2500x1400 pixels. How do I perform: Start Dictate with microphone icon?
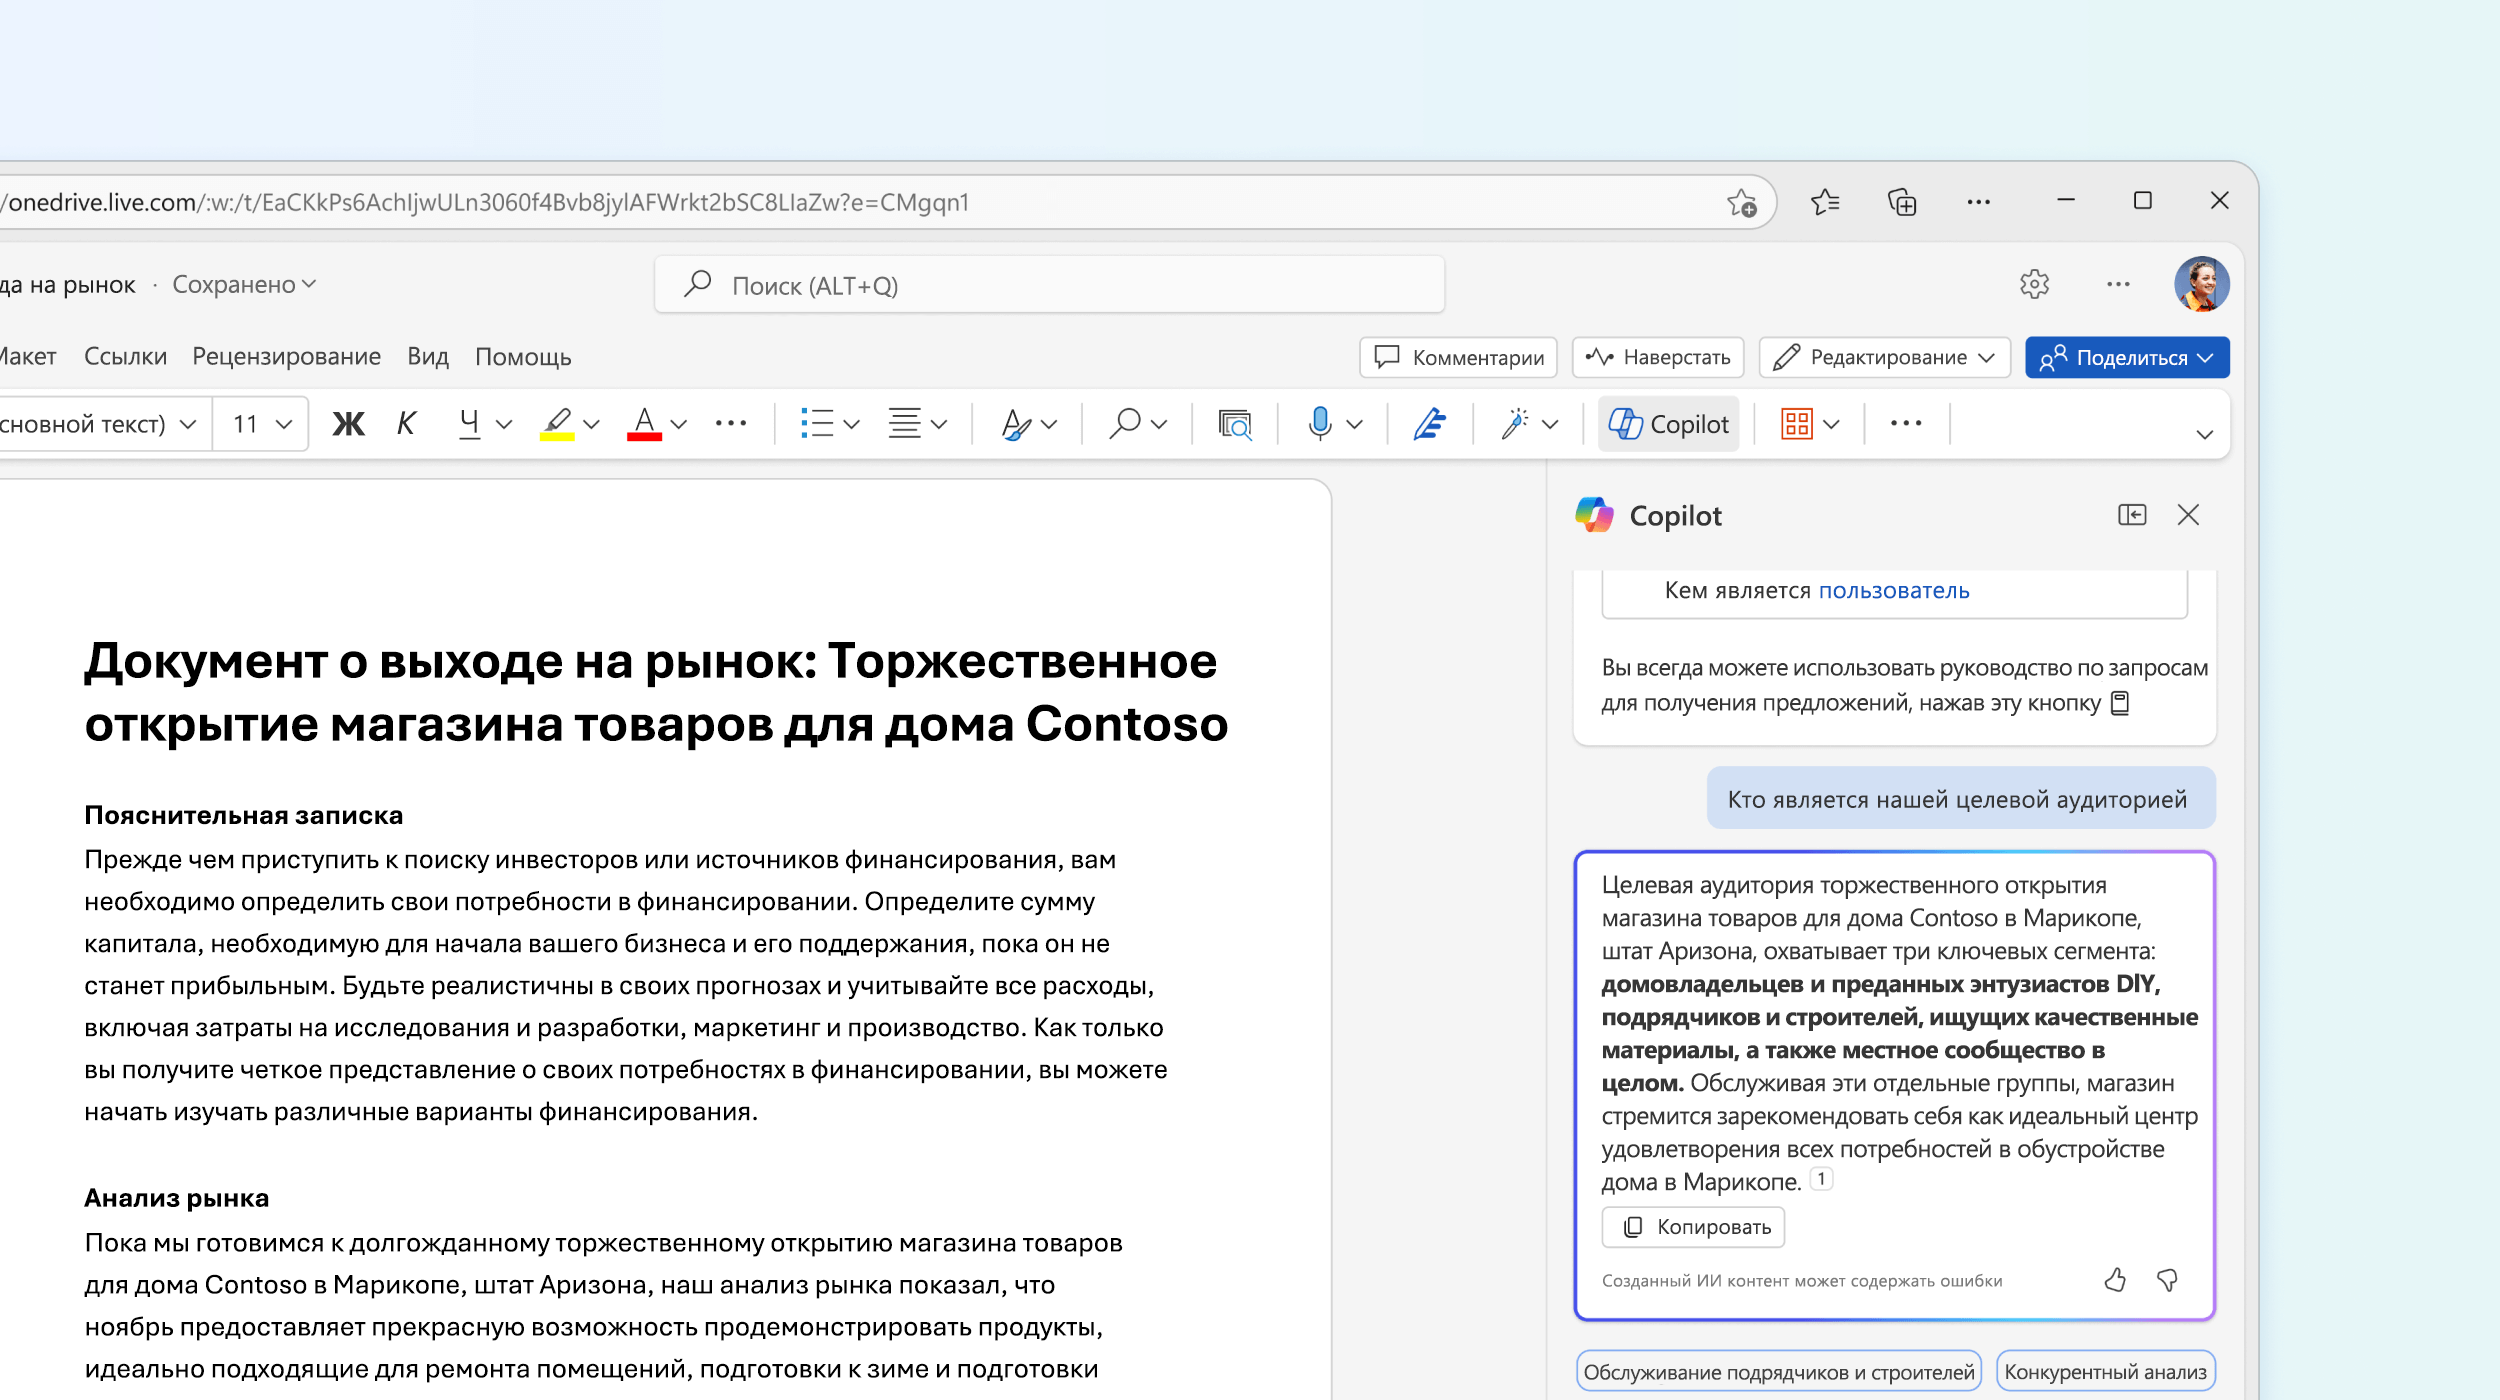[1320, 424]
